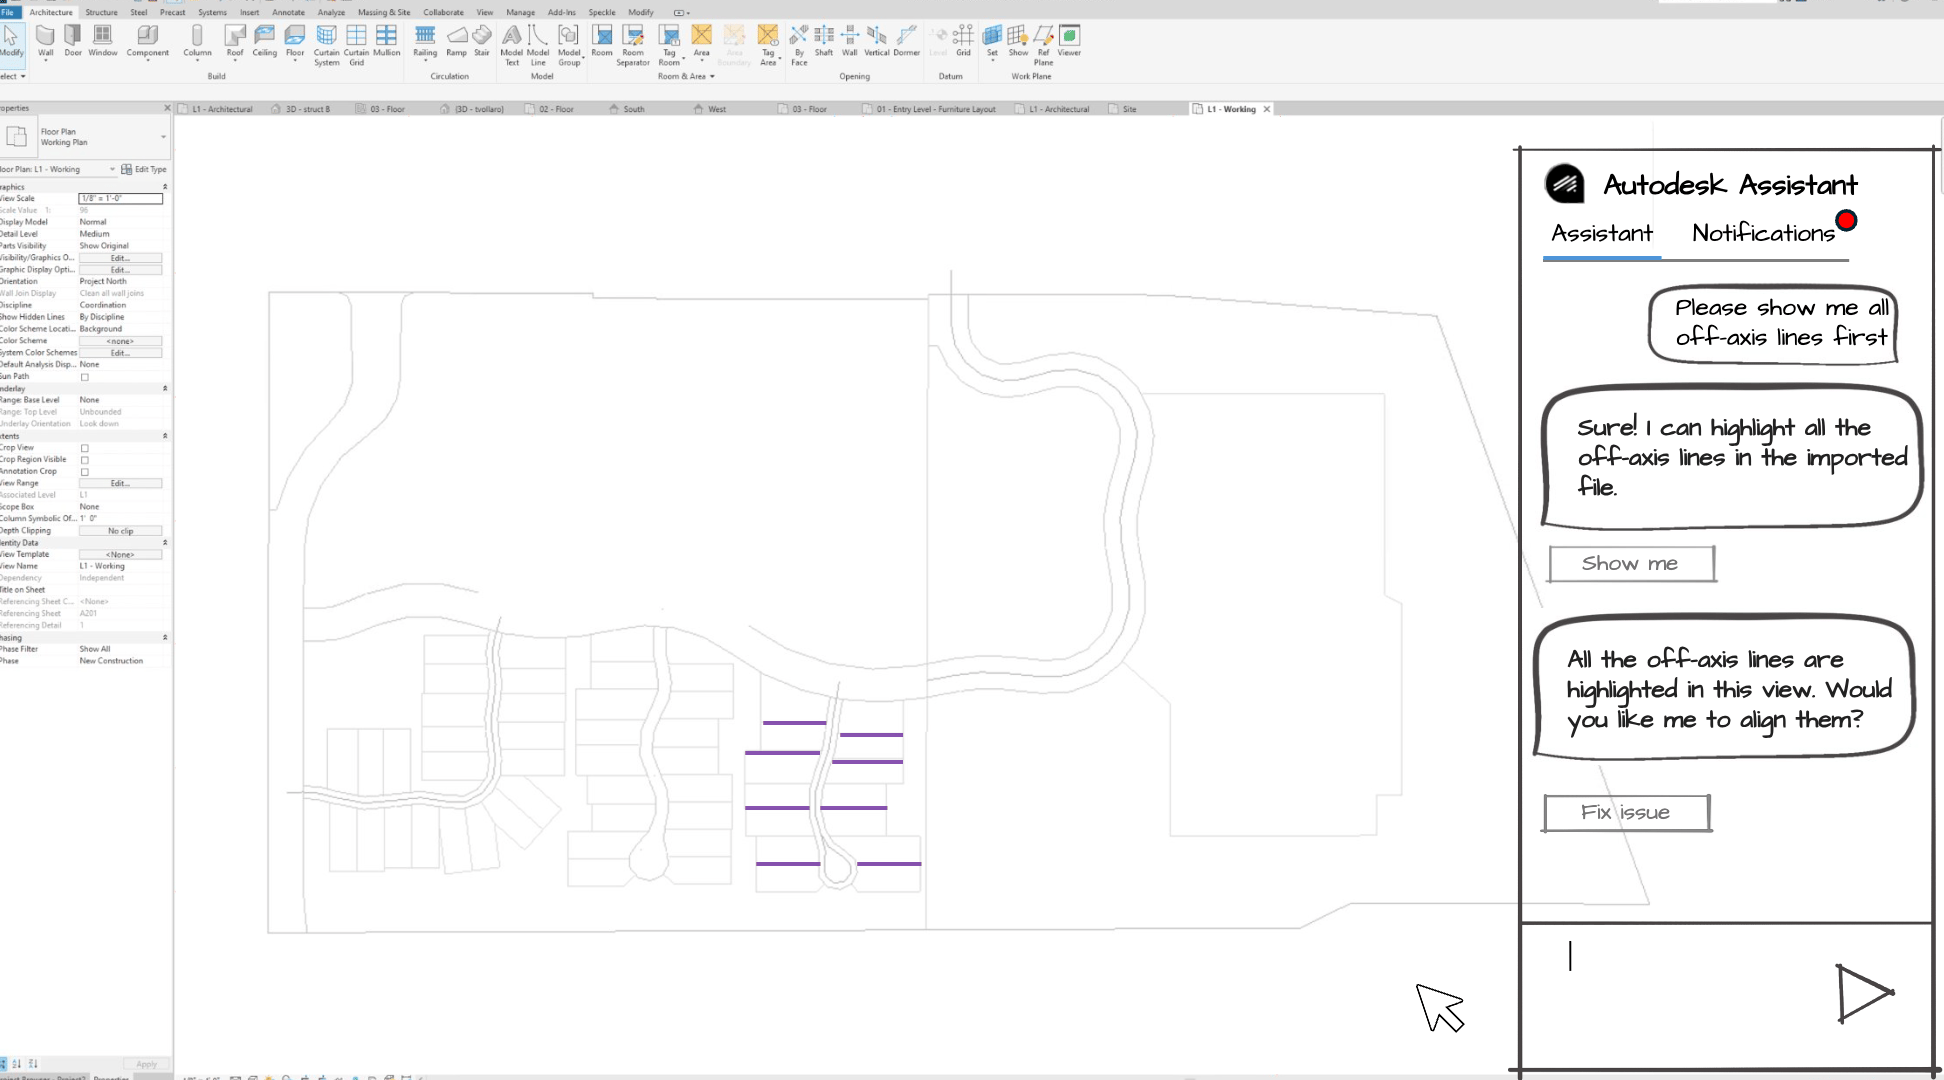Select the Curtain System tool
Viewport: 1944px width, 1080px height.
tap(327, 45)
